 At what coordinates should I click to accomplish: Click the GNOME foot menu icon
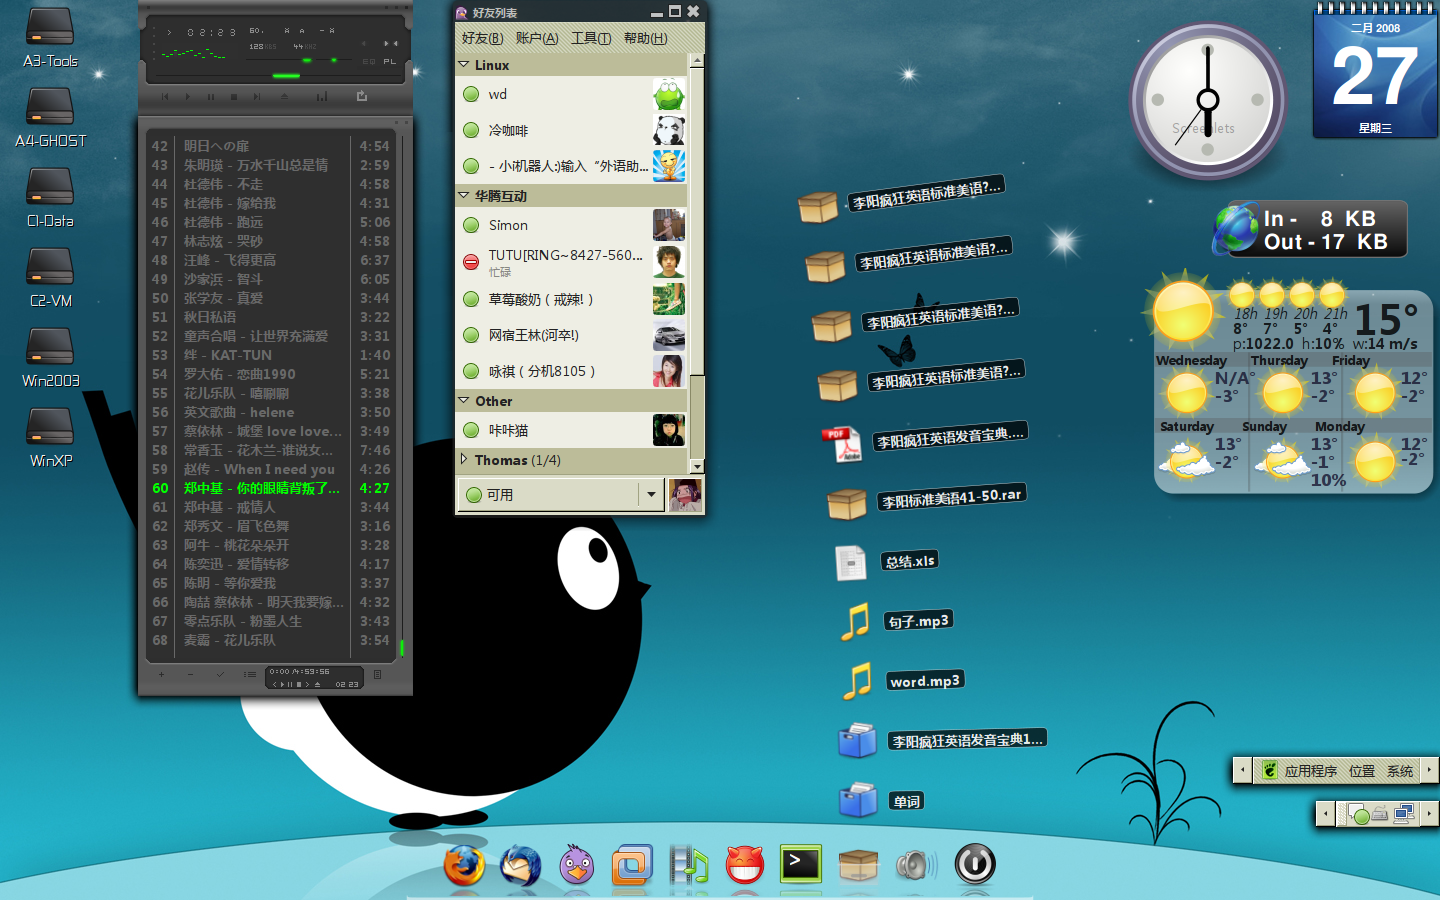click(x=1270, y=770)
